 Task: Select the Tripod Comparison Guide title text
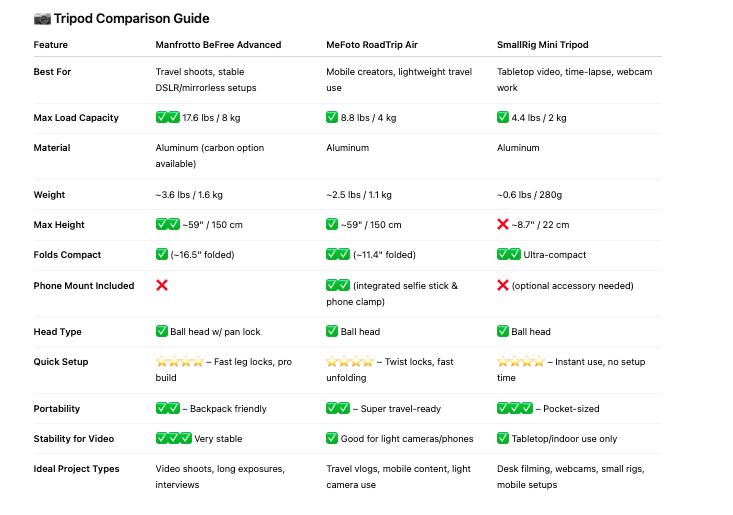click(x=131, y=19)
